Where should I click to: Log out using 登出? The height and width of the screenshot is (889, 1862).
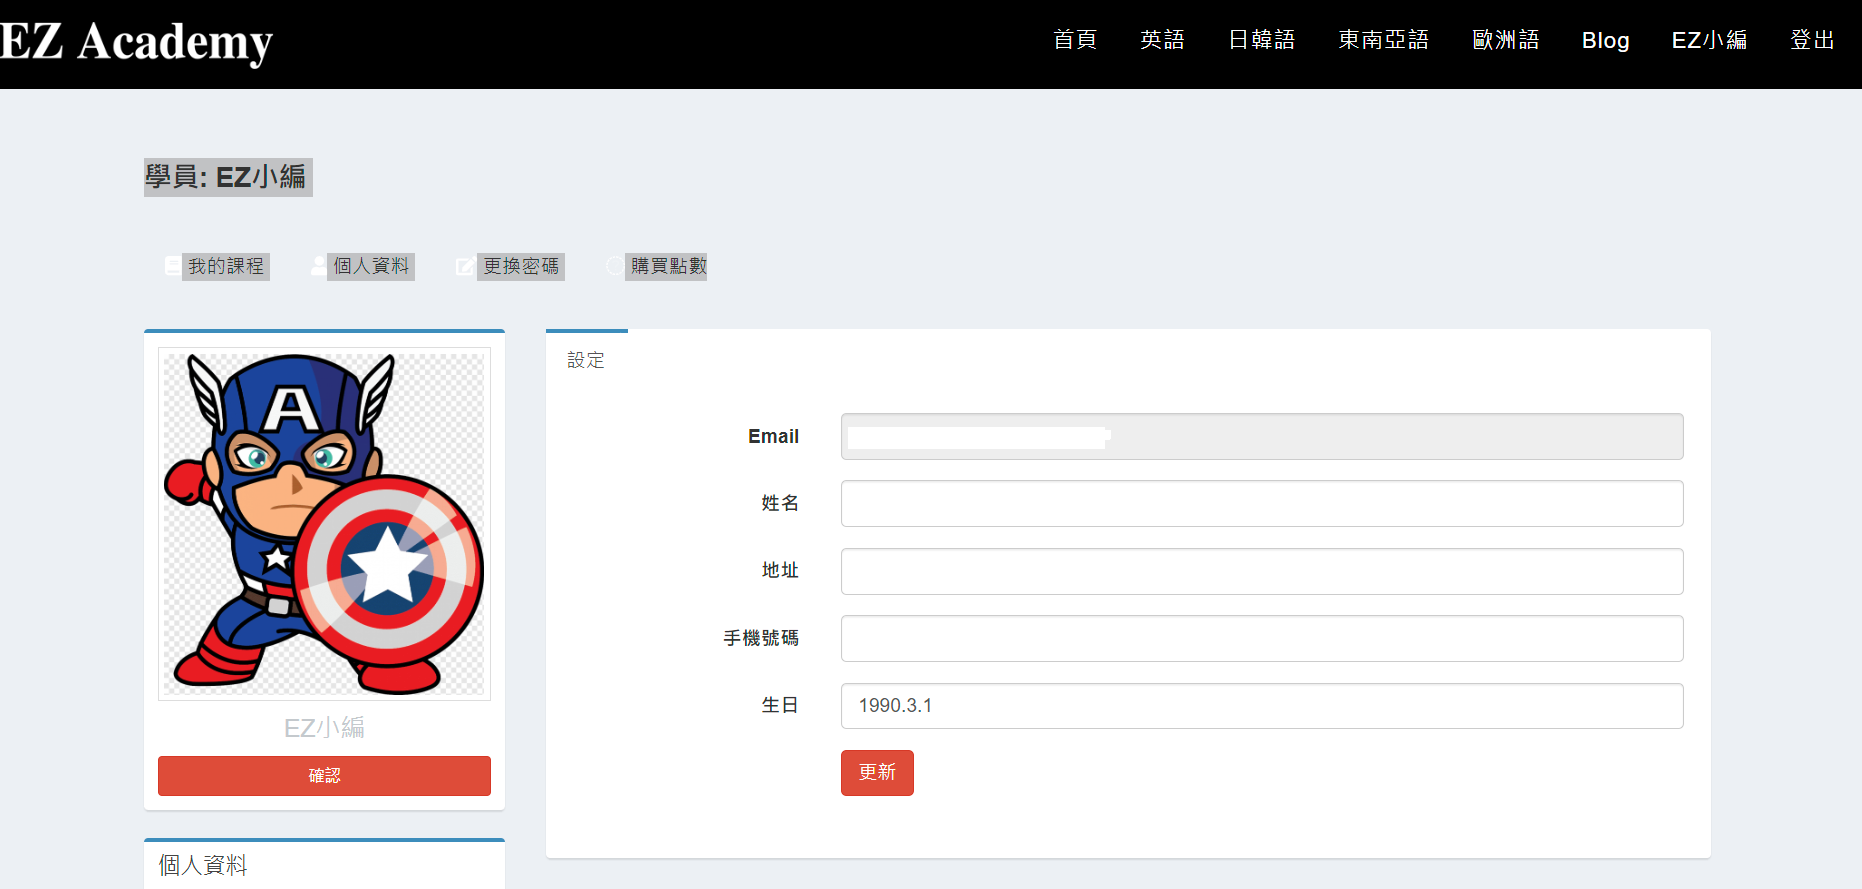point(1812,40)
